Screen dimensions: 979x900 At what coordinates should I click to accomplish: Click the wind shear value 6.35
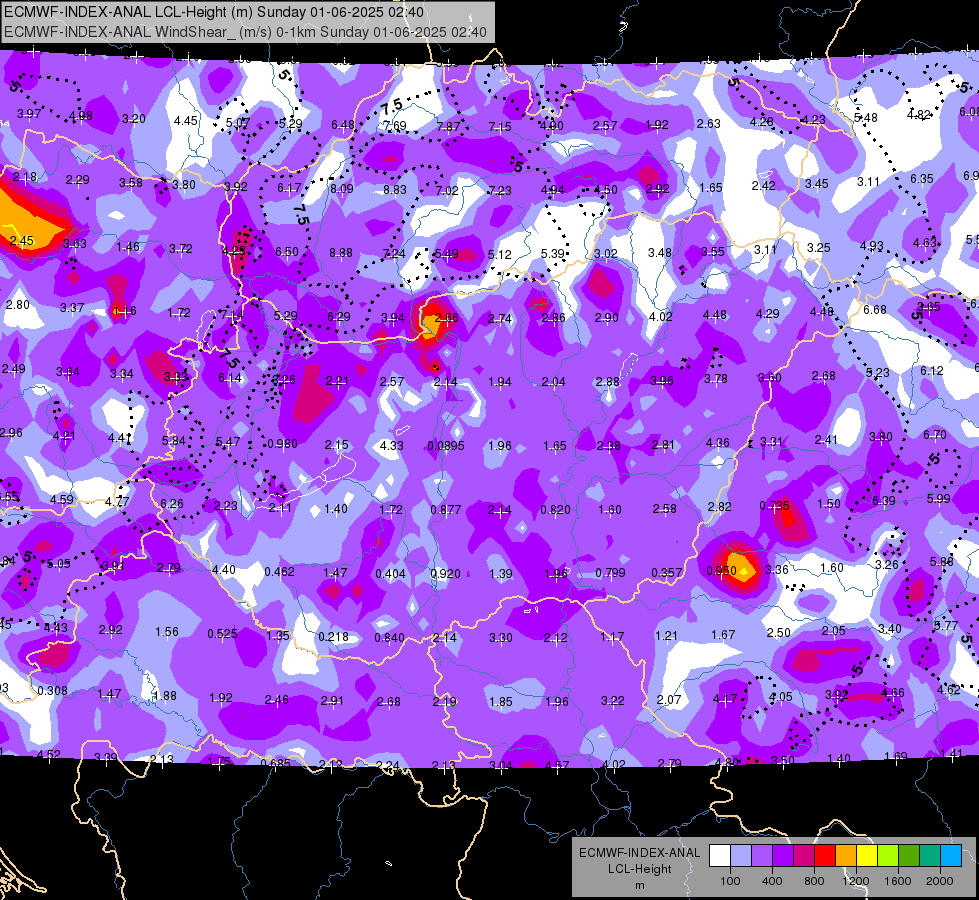click(x=922, y=179)
